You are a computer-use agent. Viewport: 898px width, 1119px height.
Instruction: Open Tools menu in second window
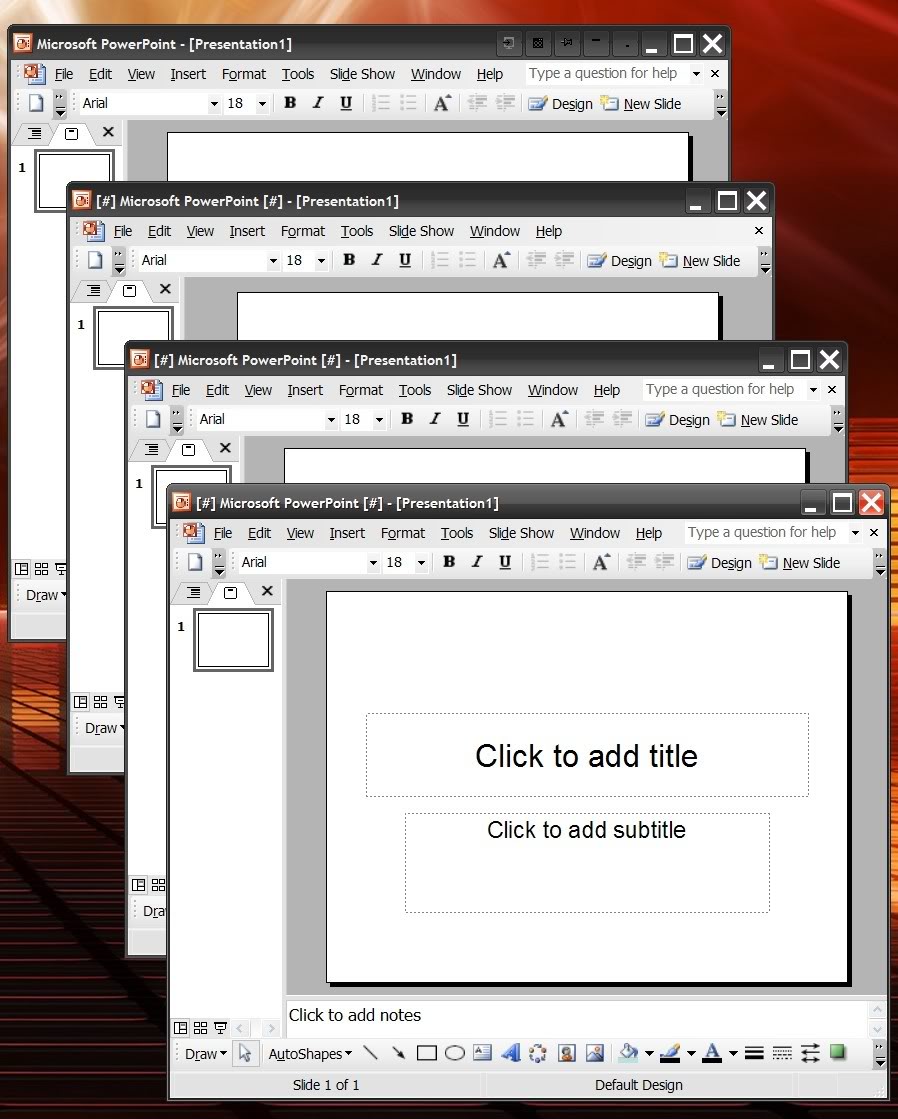(x=356, y=231)
